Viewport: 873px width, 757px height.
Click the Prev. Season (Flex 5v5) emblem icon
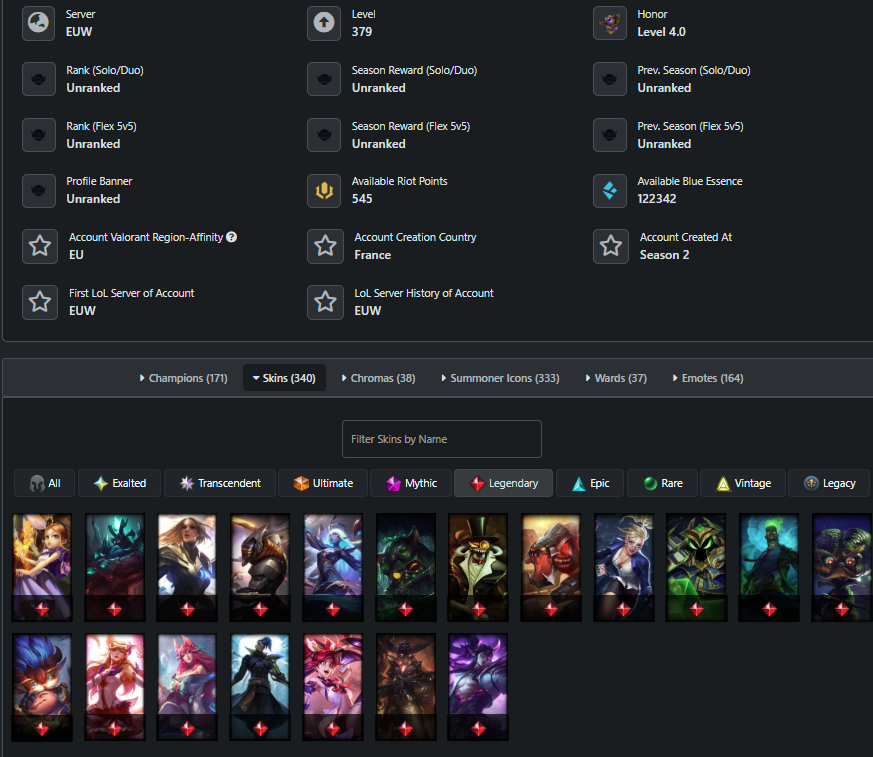coord(610,135)
